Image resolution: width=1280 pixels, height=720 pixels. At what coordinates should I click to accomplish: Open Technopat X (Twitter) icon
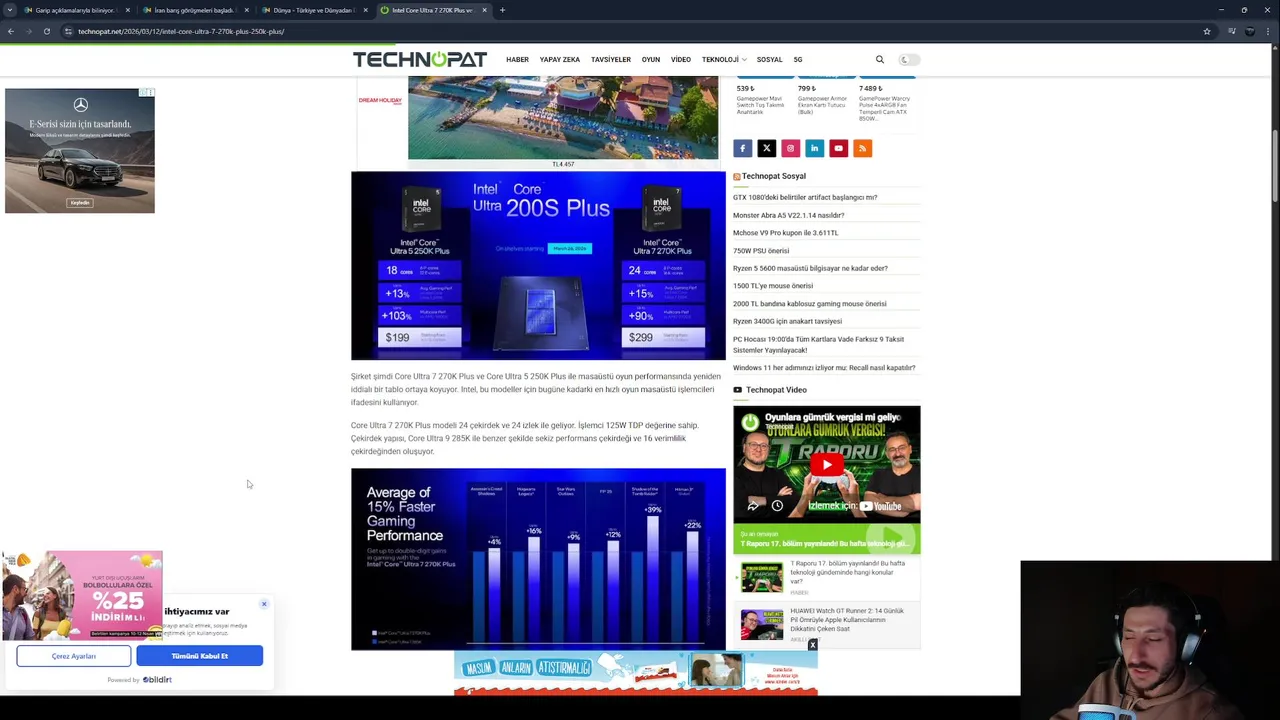(x=766, y=148)
